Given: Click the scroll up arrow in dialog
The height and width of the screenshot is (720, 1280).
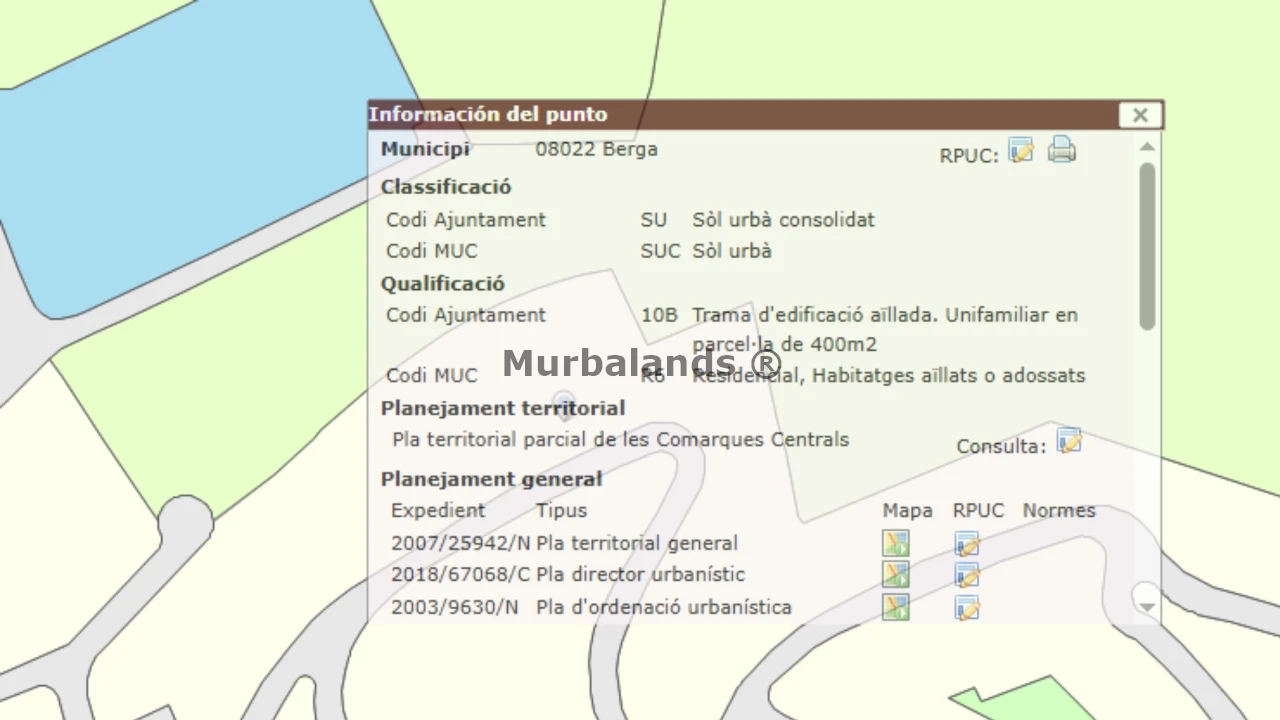Looking at the screenshot, I should [x=1147, y=148].
